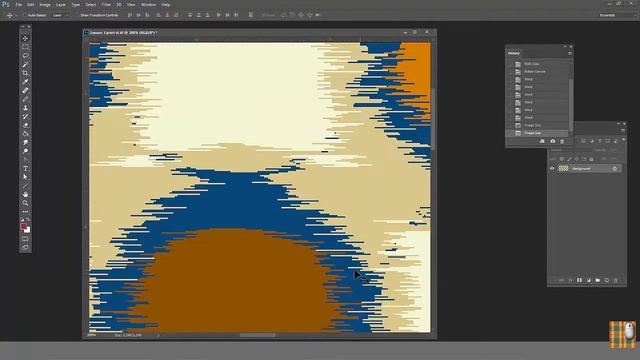Enable Show Transform Controls checkbox
This screenshot has height=360, width=640.
click(77, 15)
